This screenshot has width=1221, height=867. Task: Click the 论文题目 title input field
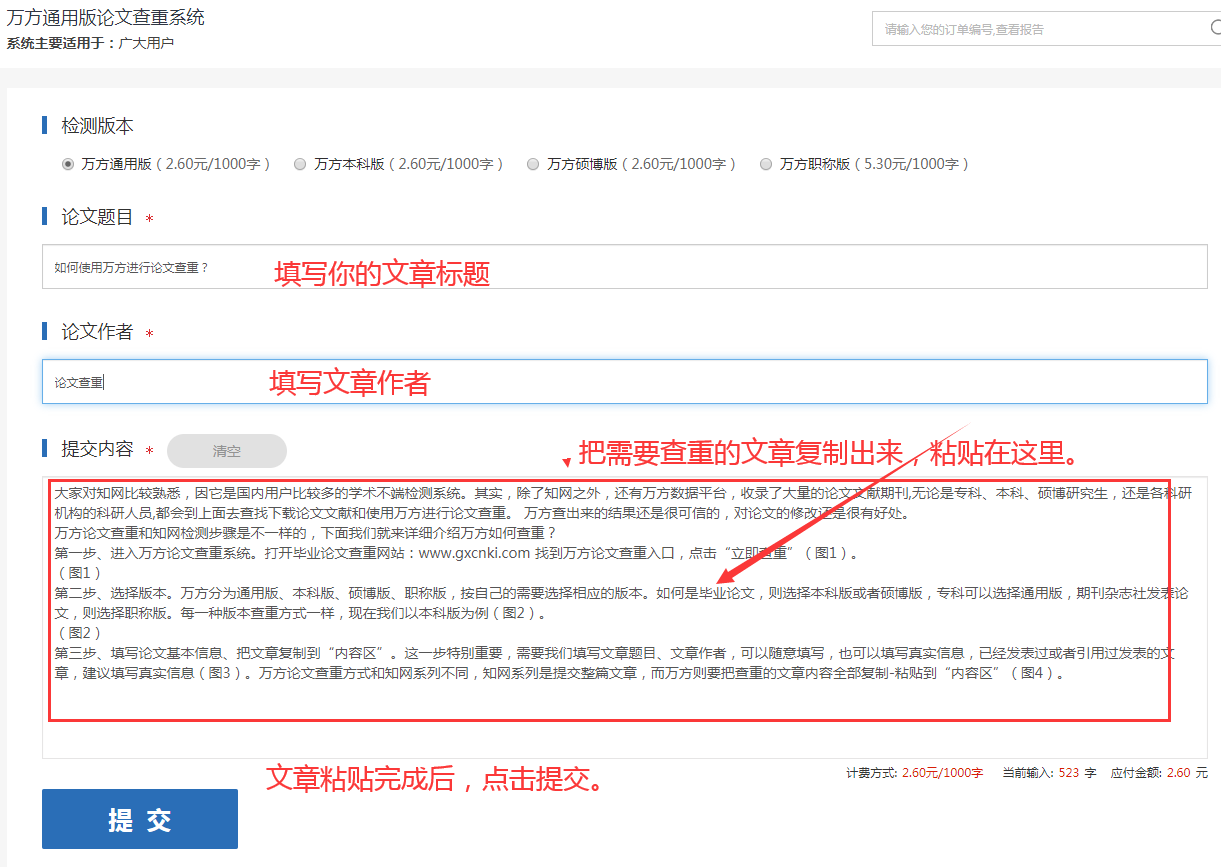pyautogui.click(x=624, y=267)
